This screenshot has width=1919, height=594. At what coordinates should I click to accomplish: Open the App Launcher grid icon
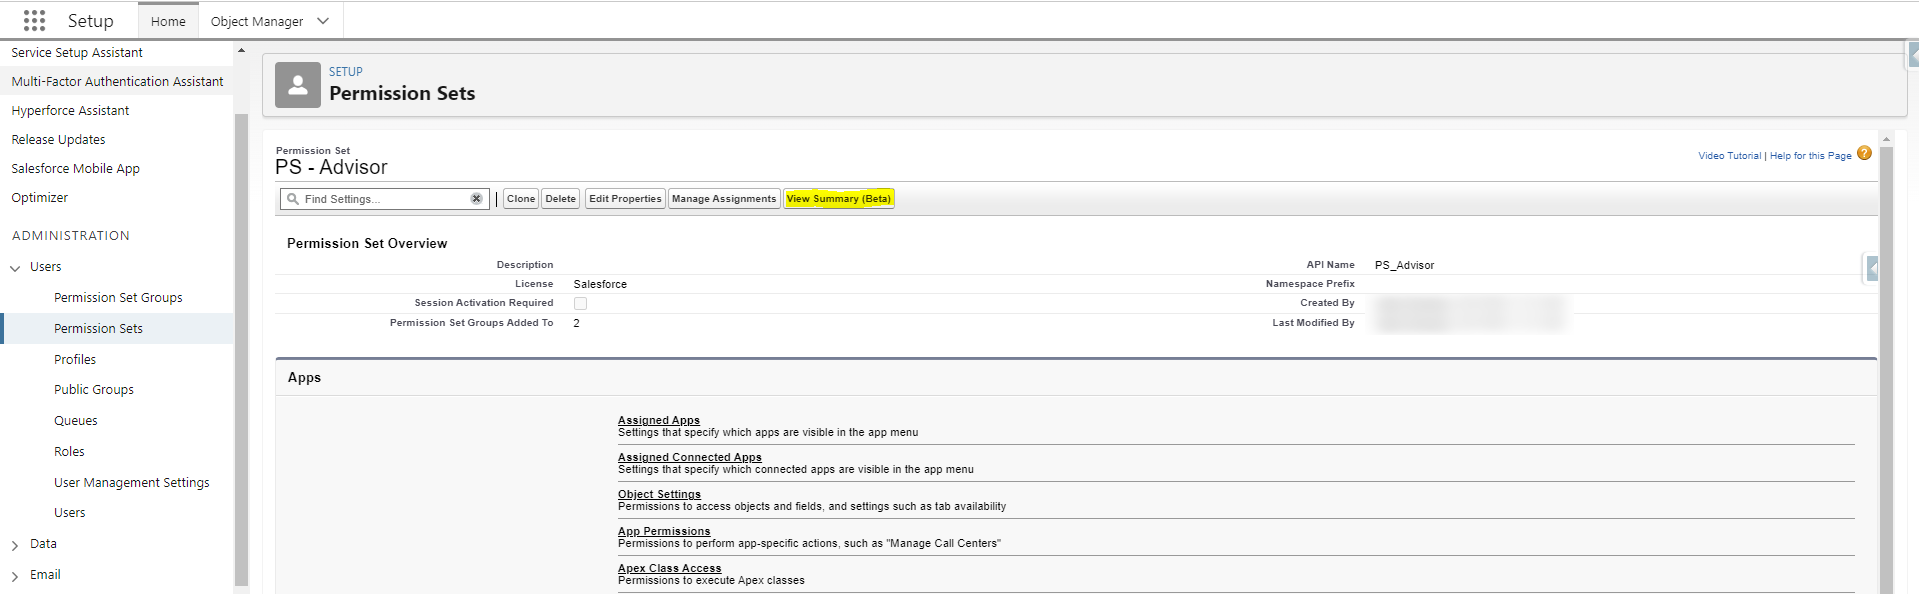tap(34, 21)
